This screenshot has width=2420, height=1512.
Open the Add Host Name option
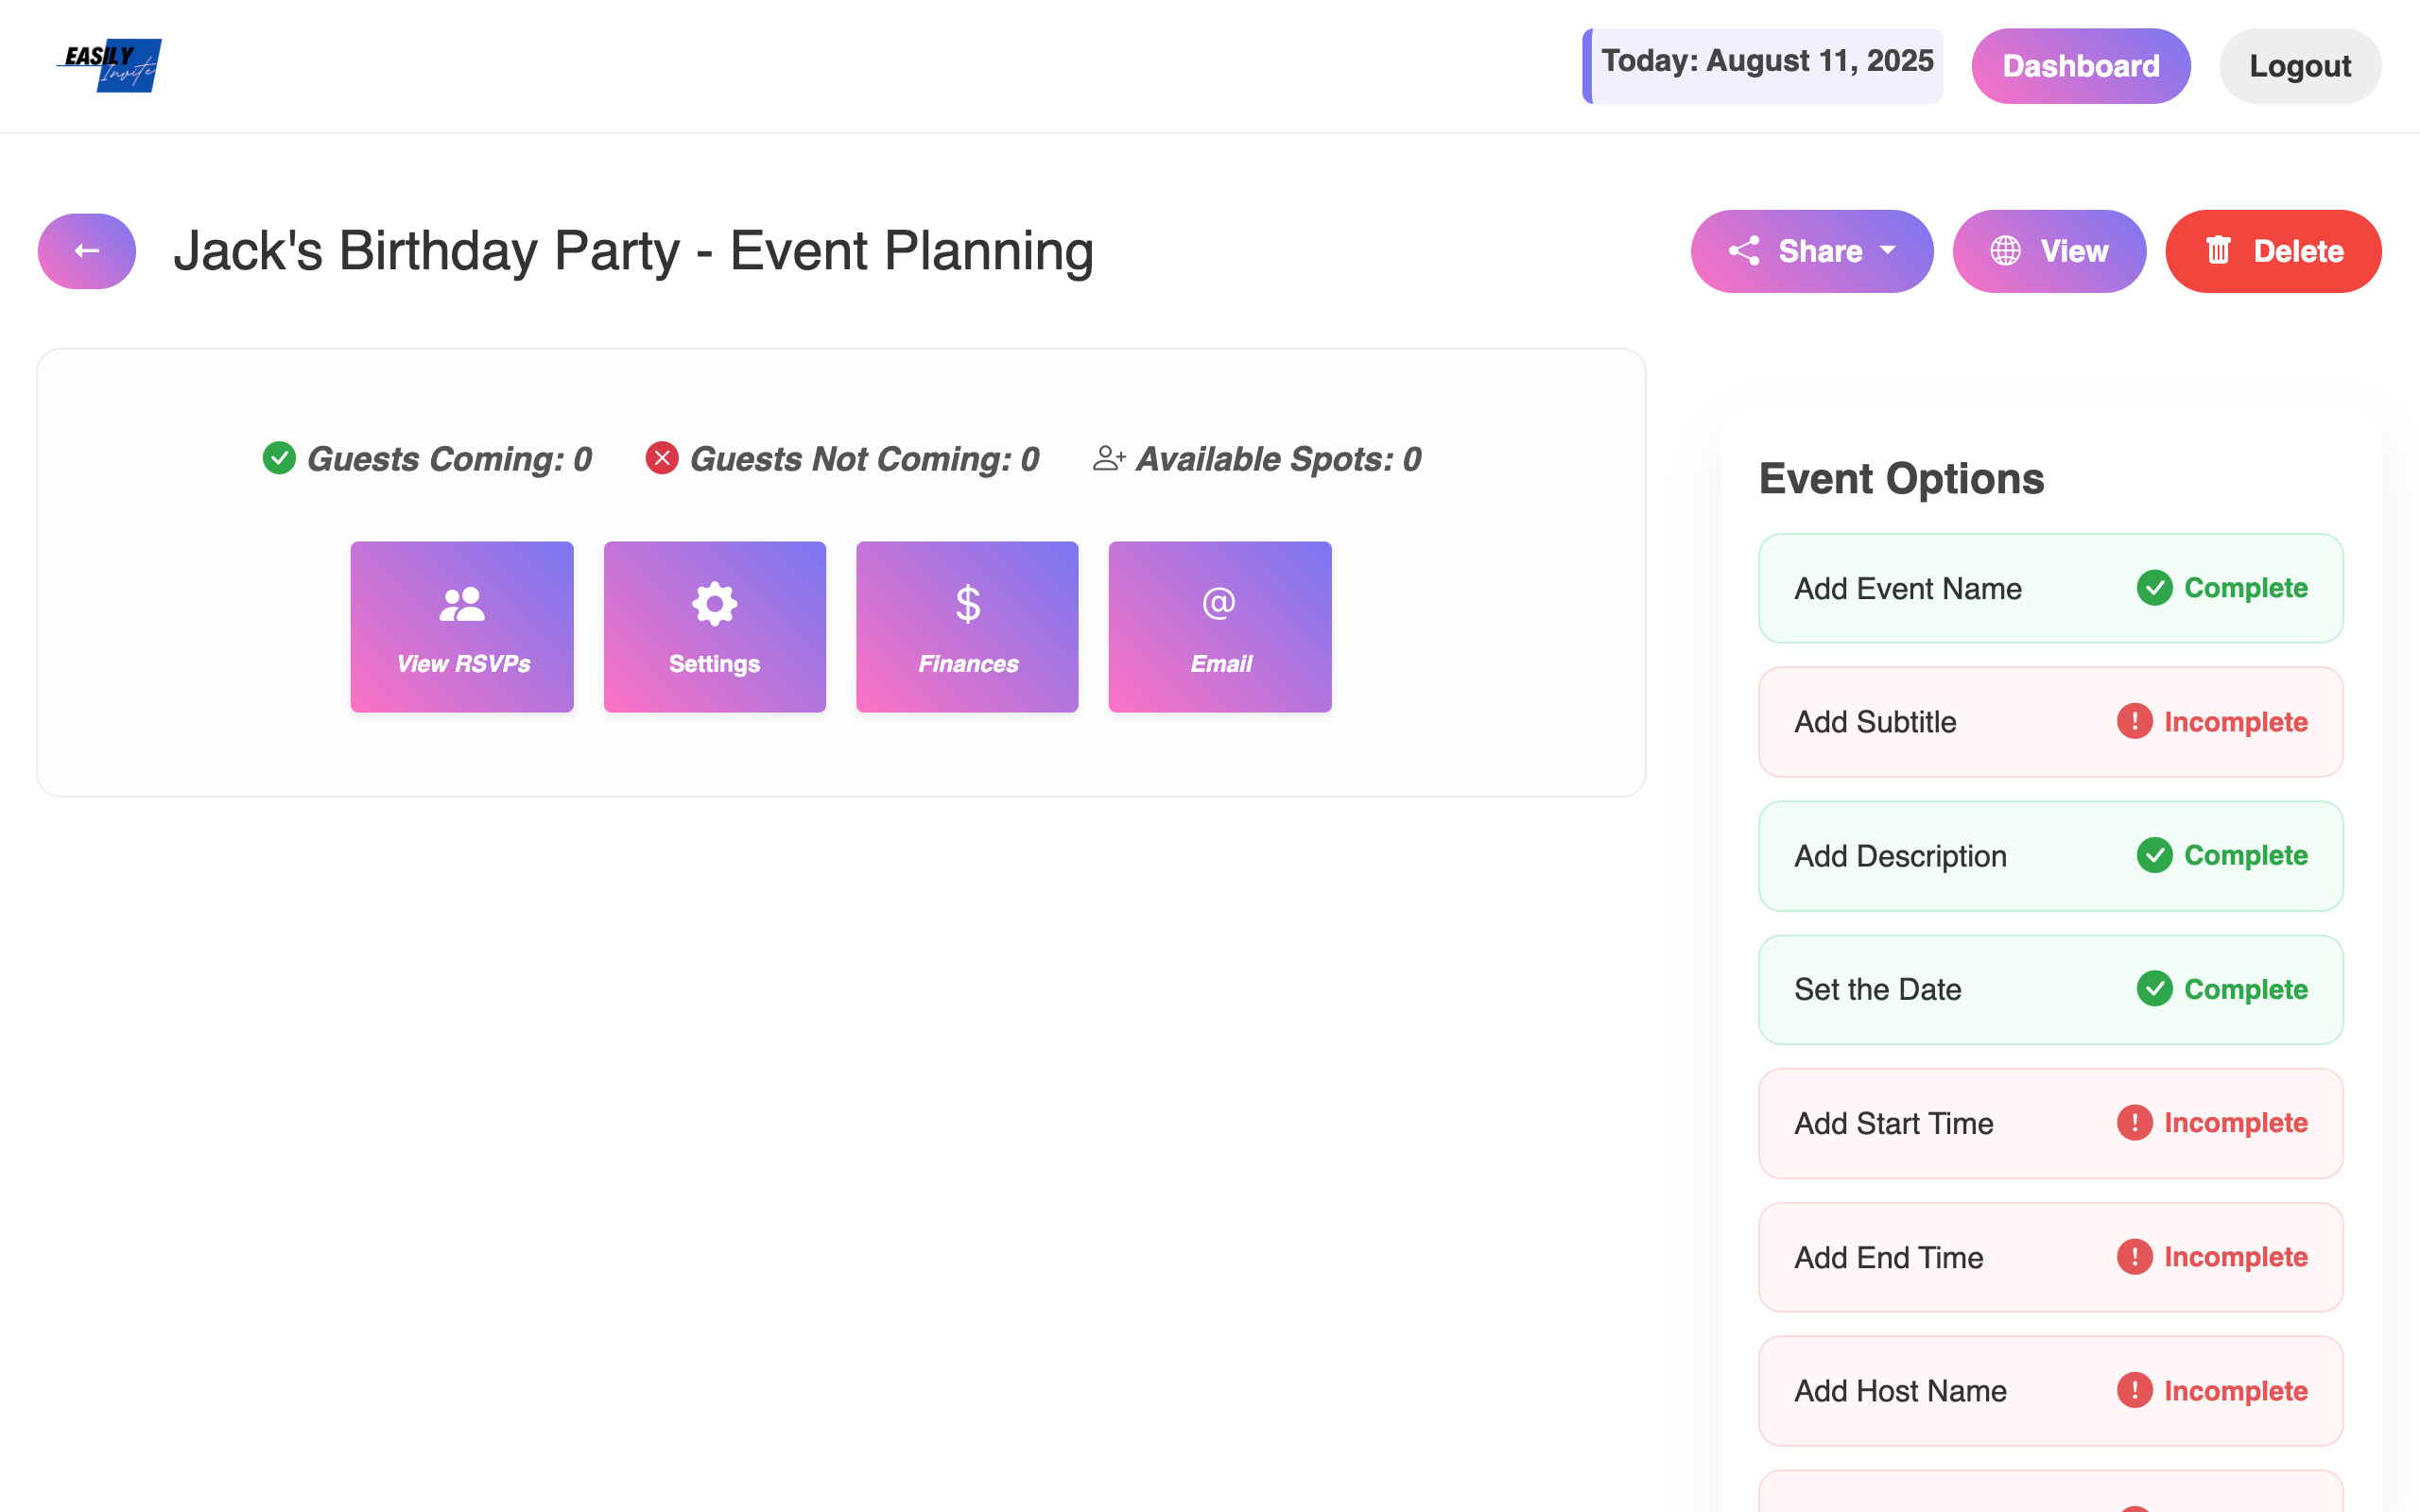[x=2050, y=1391]
